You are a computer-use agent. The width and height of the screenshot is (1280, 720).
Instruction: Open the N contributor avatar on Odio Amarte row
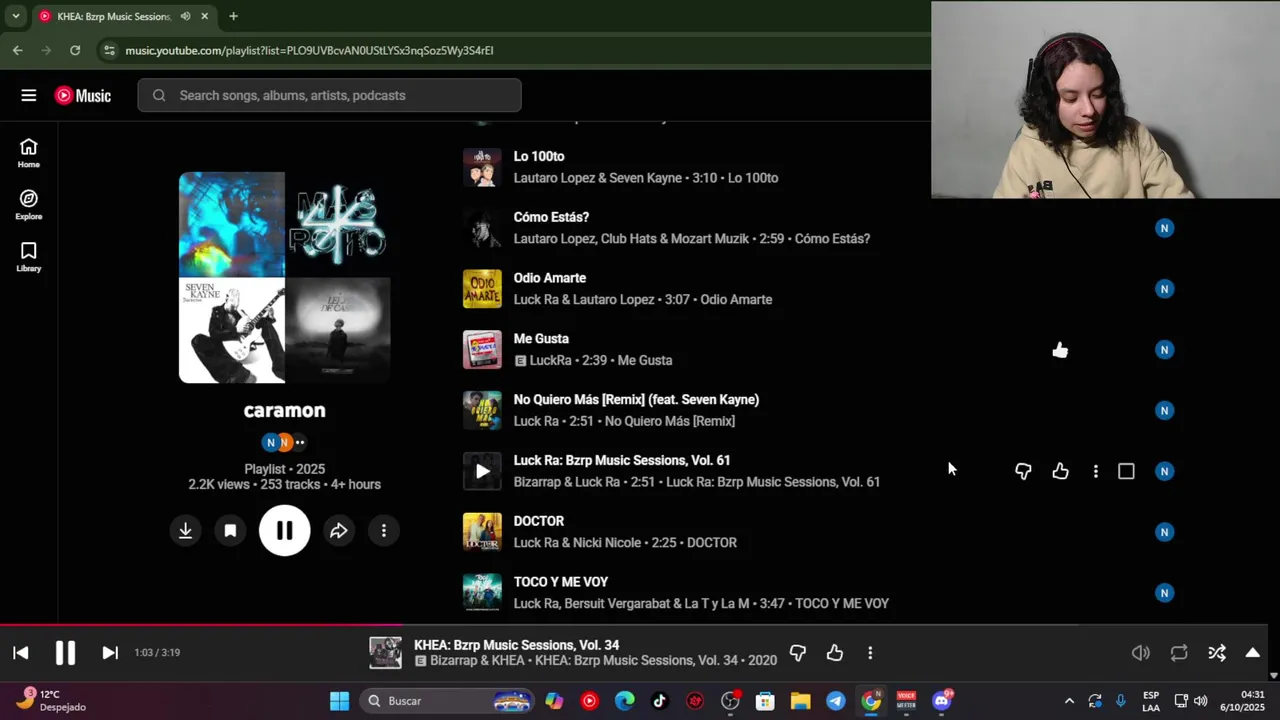[x=1164, y=289]
